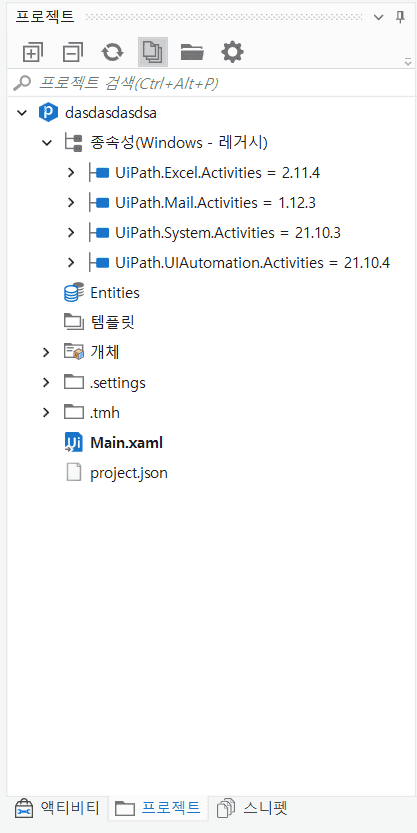Expand UiPath.Excel.Activities dependency
The width and height of the screenshot is (417, 833).
pos(71,173)
